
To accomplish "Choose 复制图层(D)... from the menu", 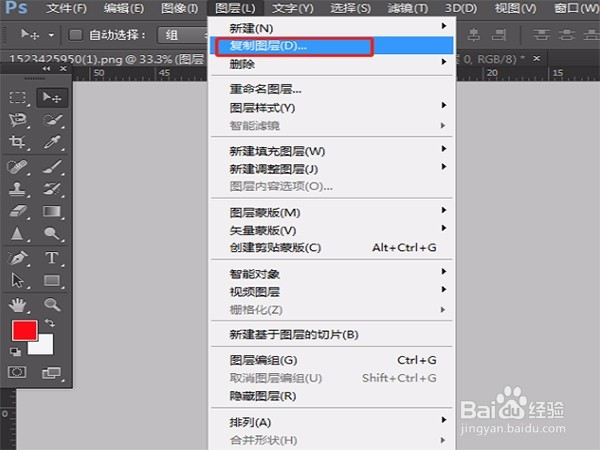I will click(x=331, y=46).
